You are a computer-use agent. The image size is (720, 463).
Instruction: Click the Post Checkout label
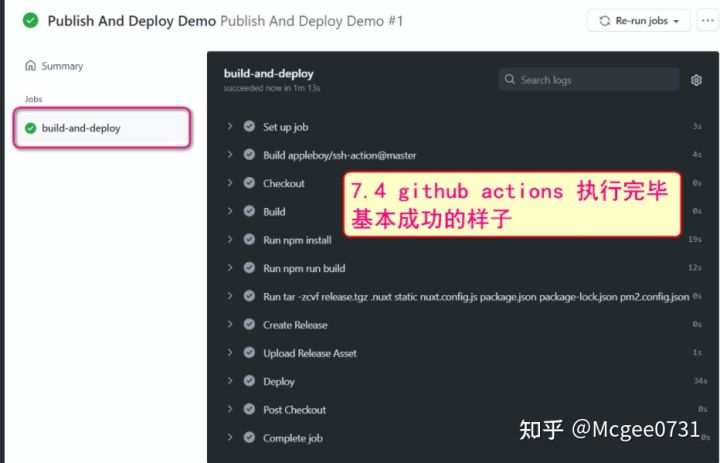point(294,410)
